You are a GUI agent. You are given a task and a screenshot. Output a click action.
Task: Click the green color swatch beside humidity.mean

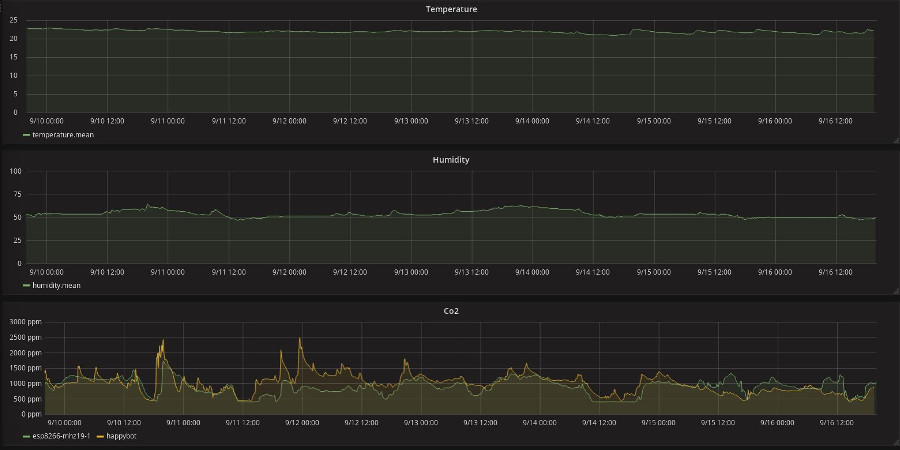coord(26,285)
